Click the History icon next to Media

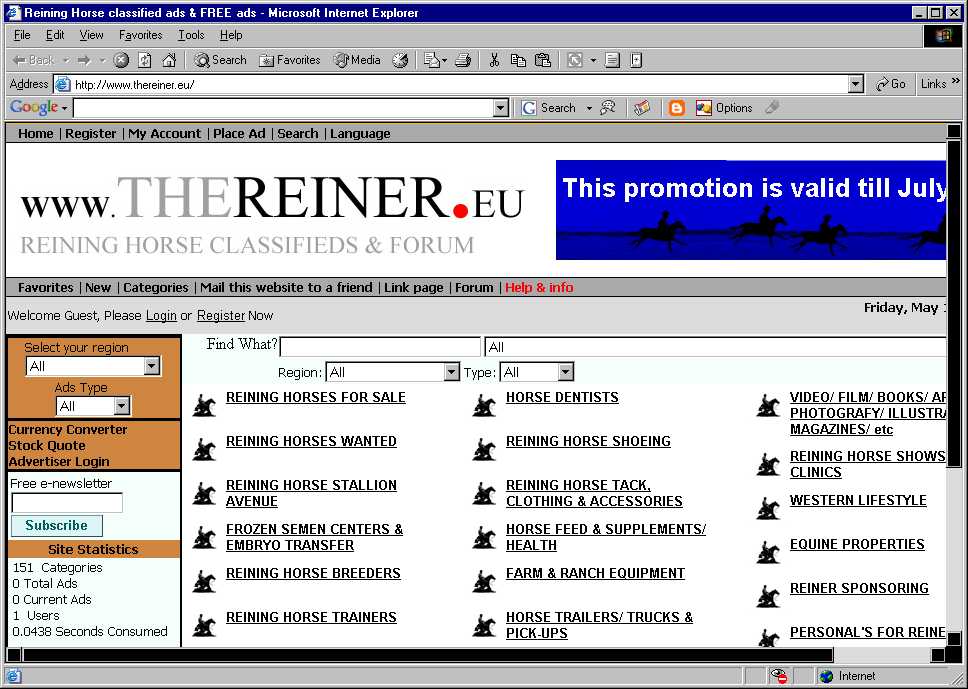coord(400,60)
